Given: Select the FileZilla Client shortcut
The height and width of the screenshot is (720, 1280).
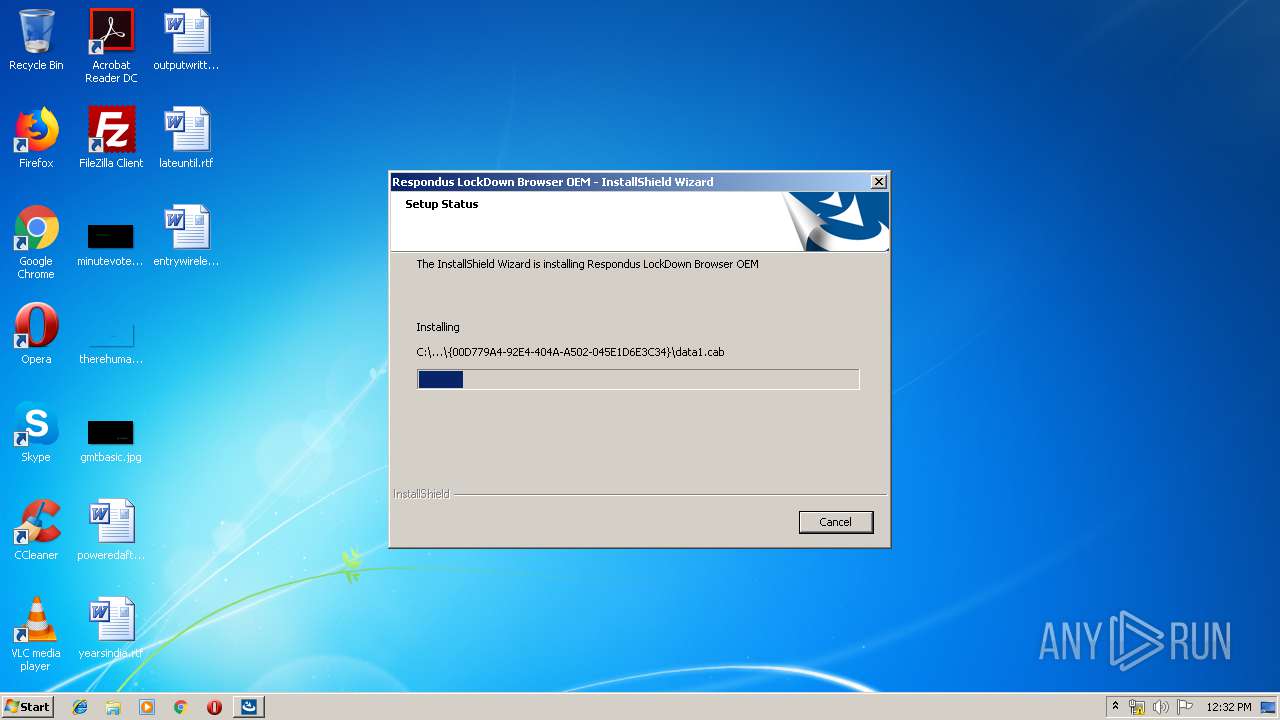Looking at the screenshot, I should point(111,138).
